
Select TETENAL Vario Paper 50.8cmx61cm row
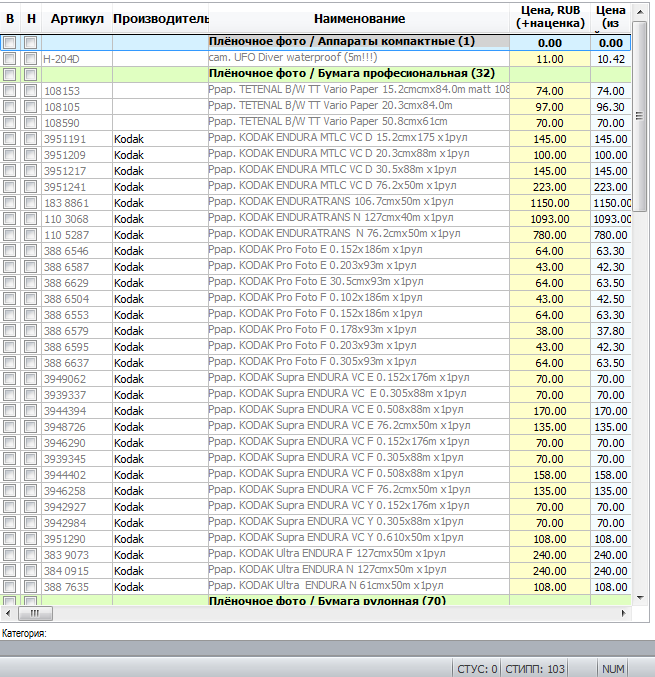[x=315, y=122]
